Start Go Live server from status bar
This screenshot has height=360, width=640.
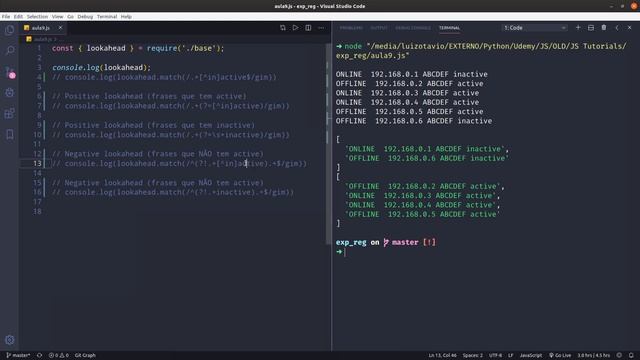click(560, 356)
